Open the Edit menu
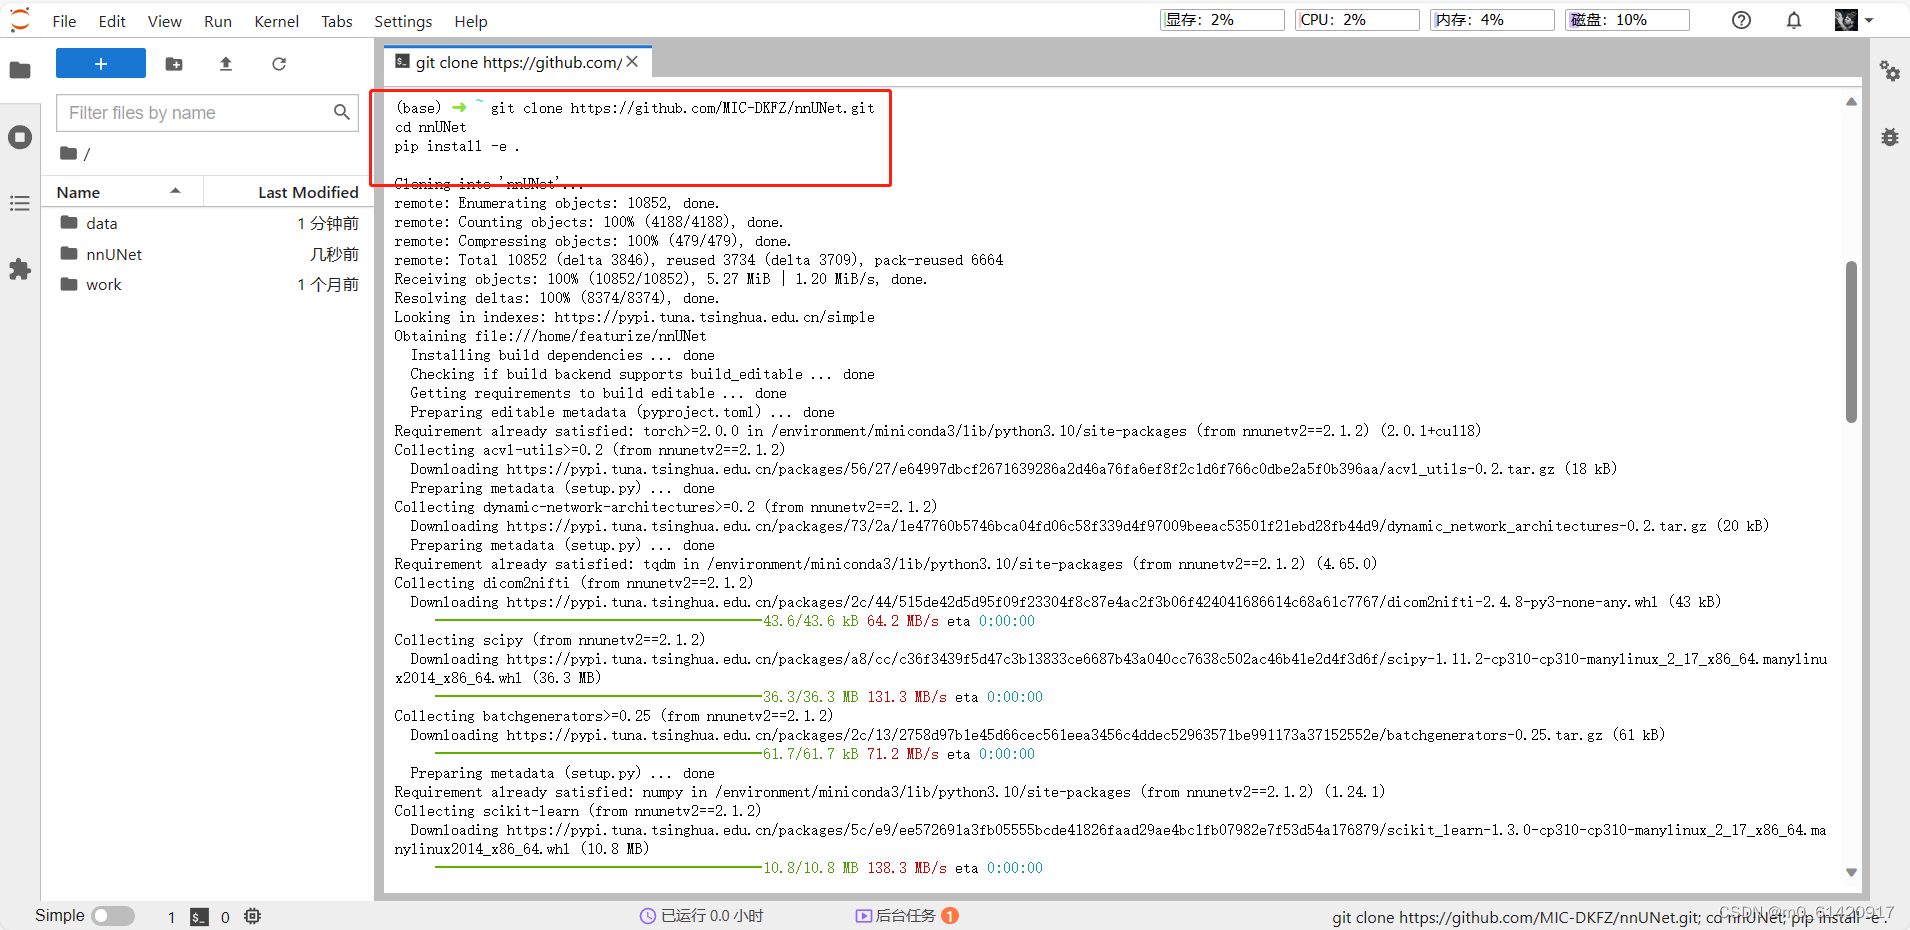This screenshot has width=1910, height=930. pos(112,21)
